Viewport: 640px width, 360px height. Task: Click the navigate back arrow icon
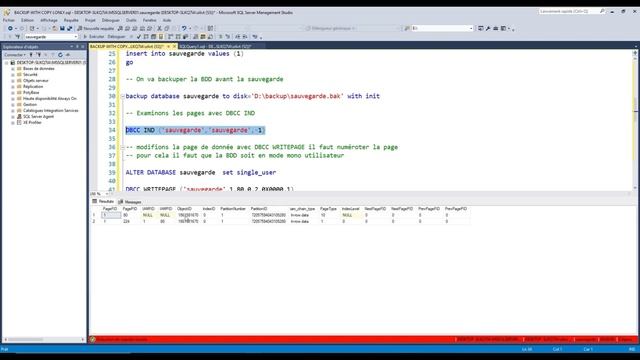tap(10, 29)
